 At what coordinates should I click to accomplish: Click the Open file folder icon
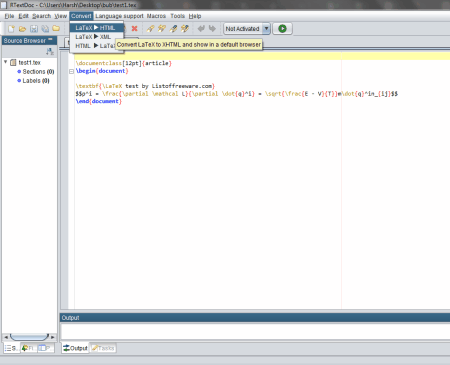point(22,29)
